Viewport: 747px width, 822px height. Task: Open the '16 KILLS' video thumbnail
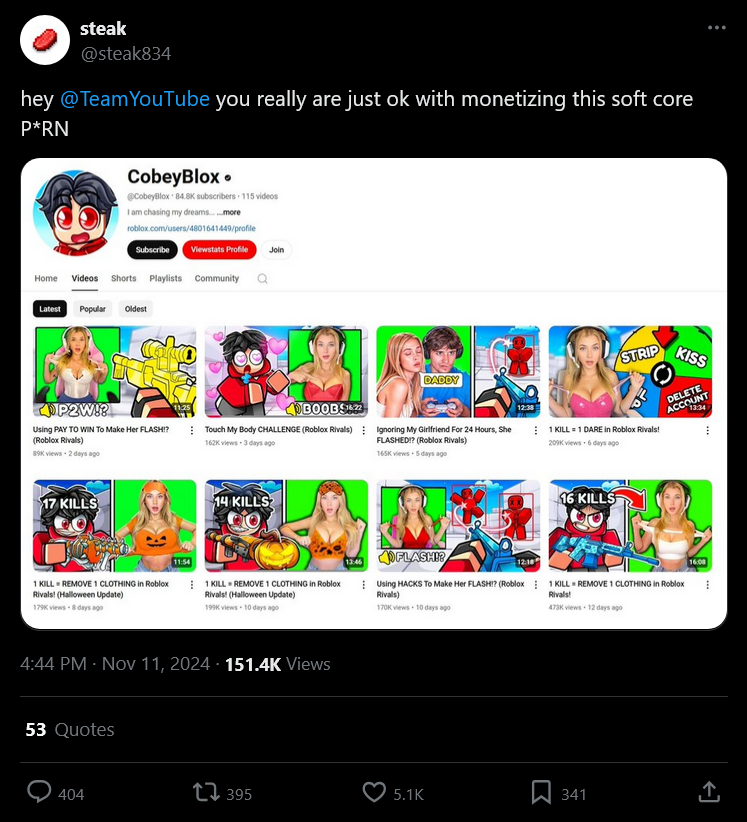(630, 526)
